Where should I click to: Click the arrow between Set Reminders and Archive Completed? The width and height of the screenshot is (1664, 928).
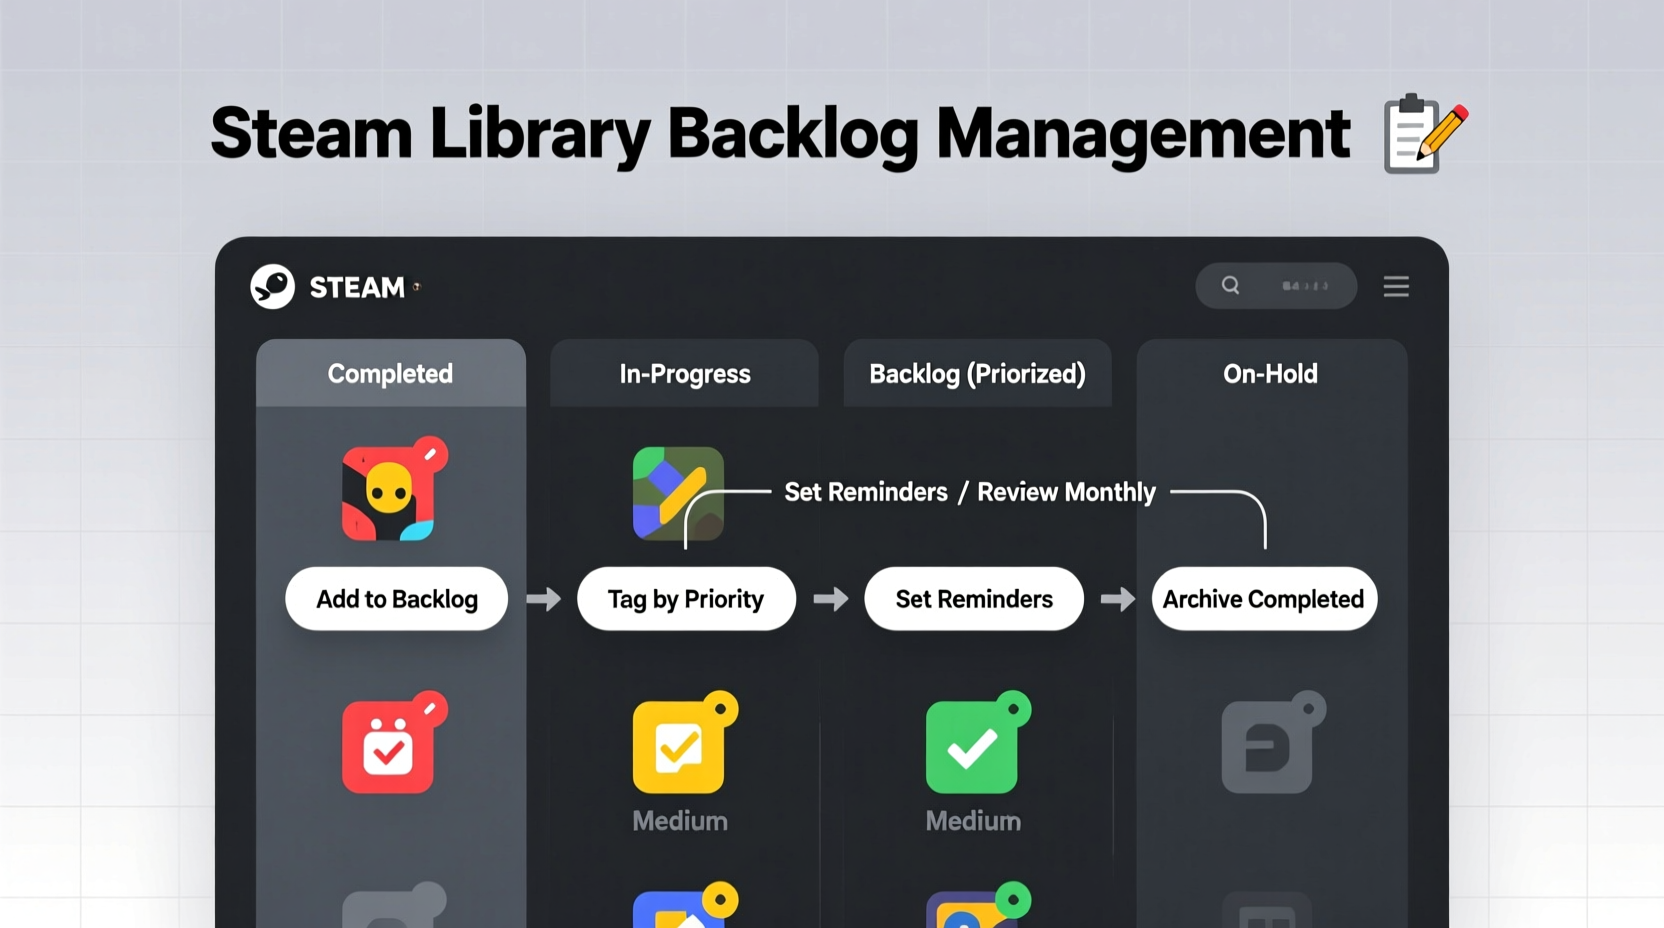(x=1117, y=599)
